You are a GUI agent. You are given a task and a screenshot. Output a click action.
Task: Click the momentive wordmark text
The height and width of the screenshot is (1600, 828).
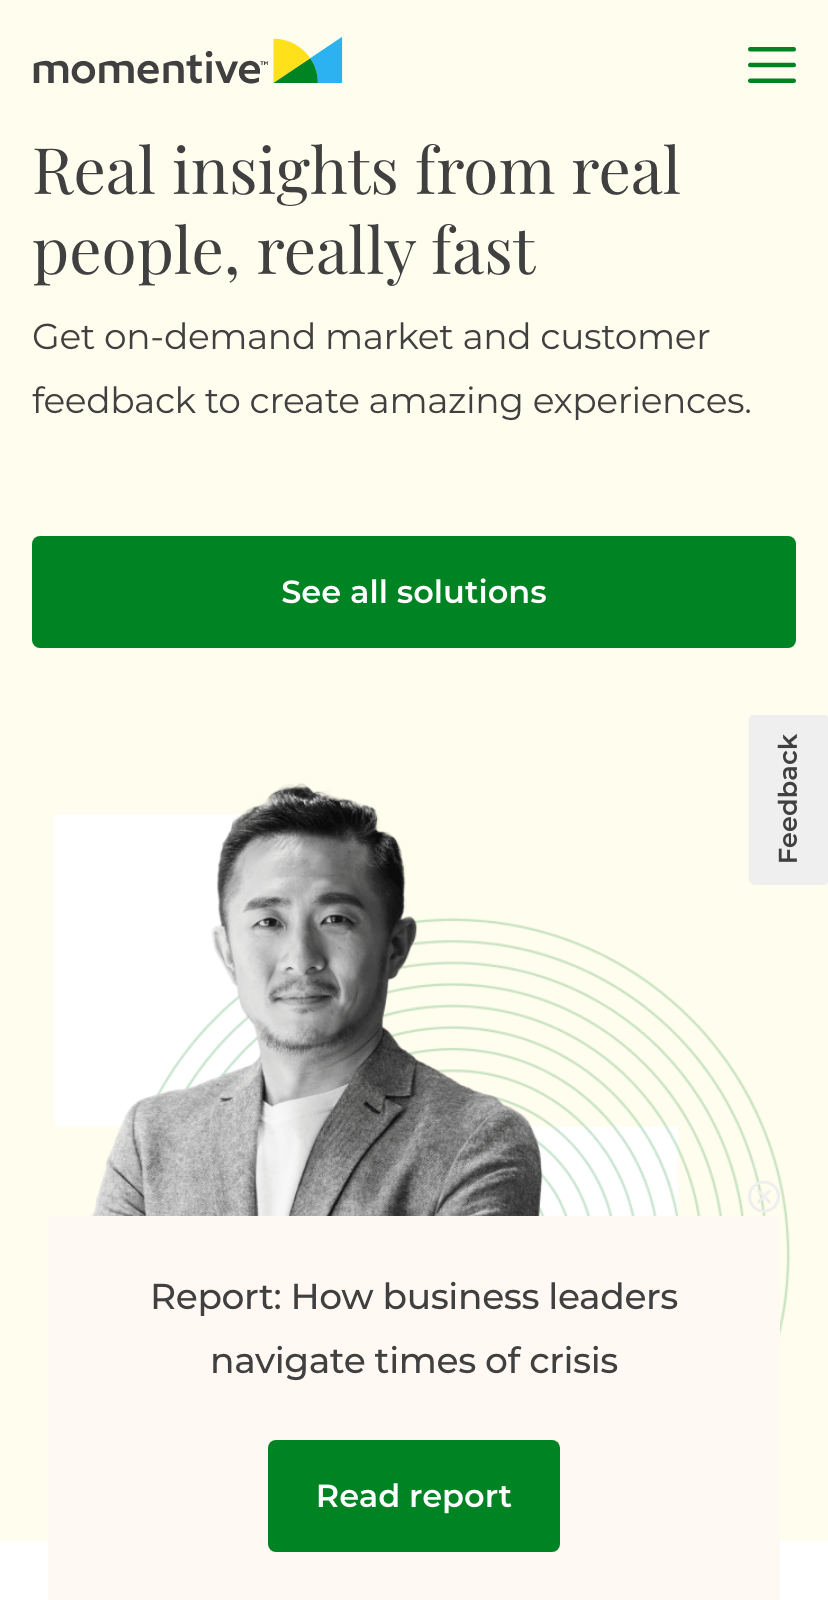(x=148, y=70)
